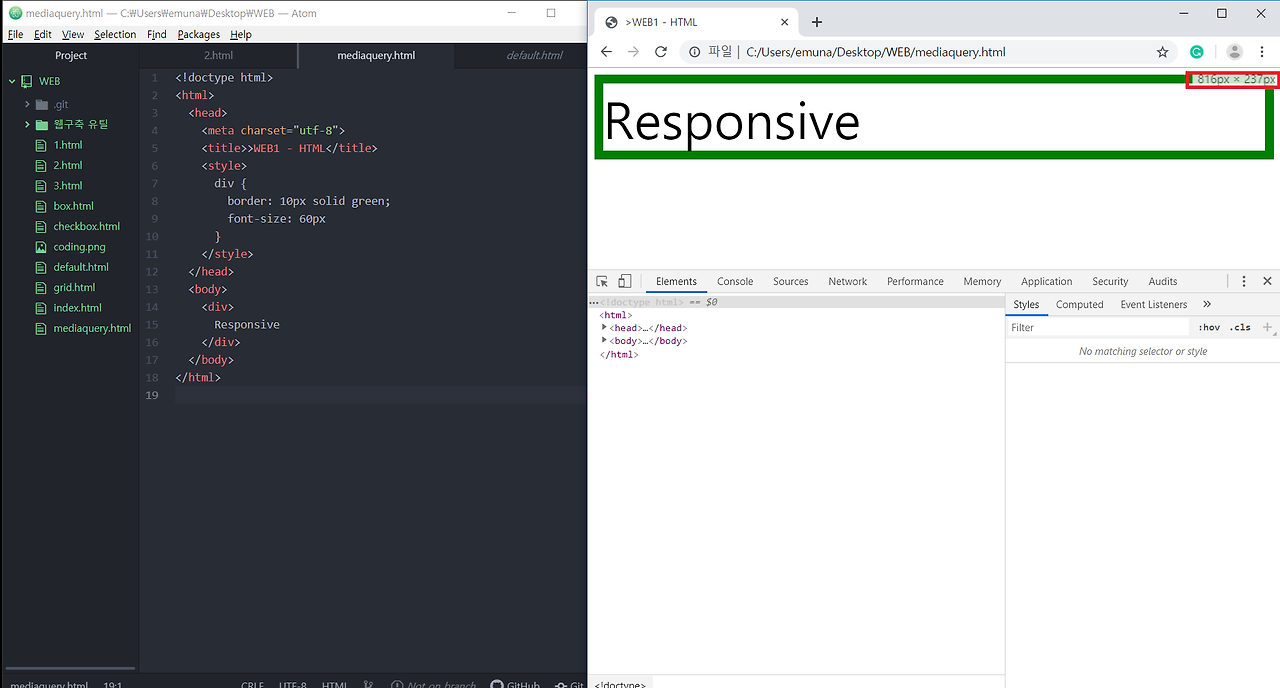Image resolution: width=1280 pixels, height=688 pixels.
Task: Open the Find menu in Atom
Action: coord(157,34)
